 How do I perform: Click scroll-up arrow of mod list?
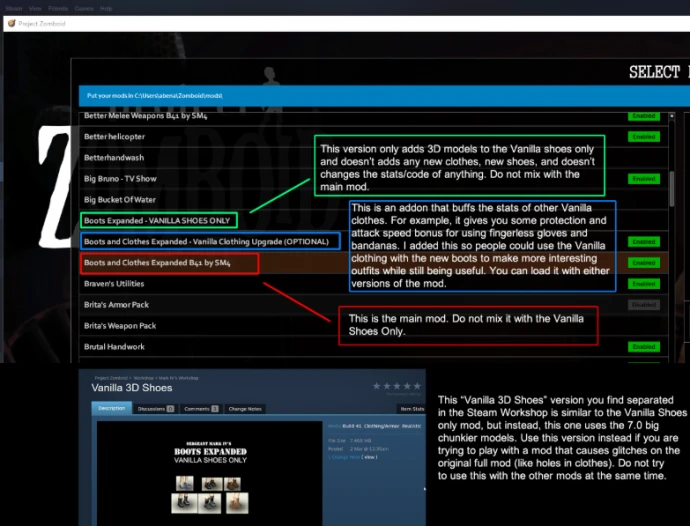pyautogui.click(x=672, y=114)
